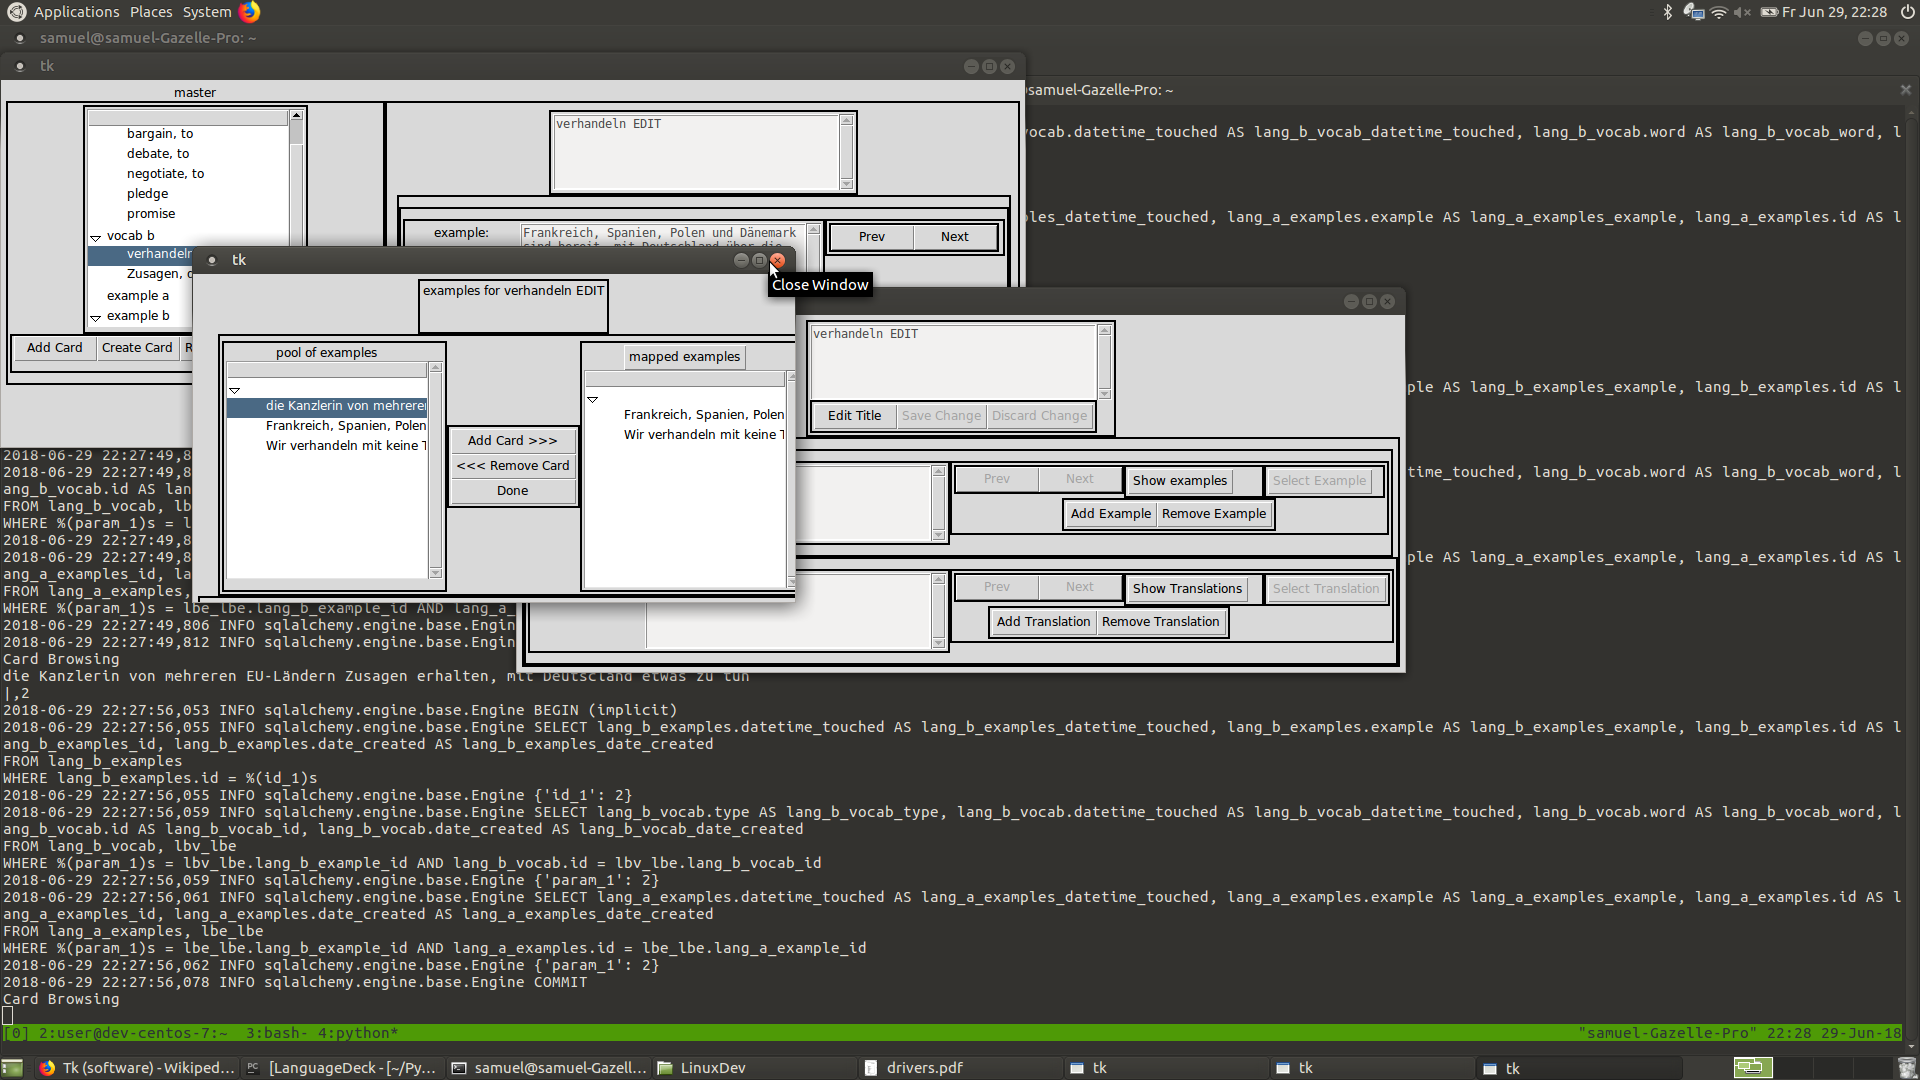Click the Show examples button
1920x1080 pixels.
click(1180, 481)
